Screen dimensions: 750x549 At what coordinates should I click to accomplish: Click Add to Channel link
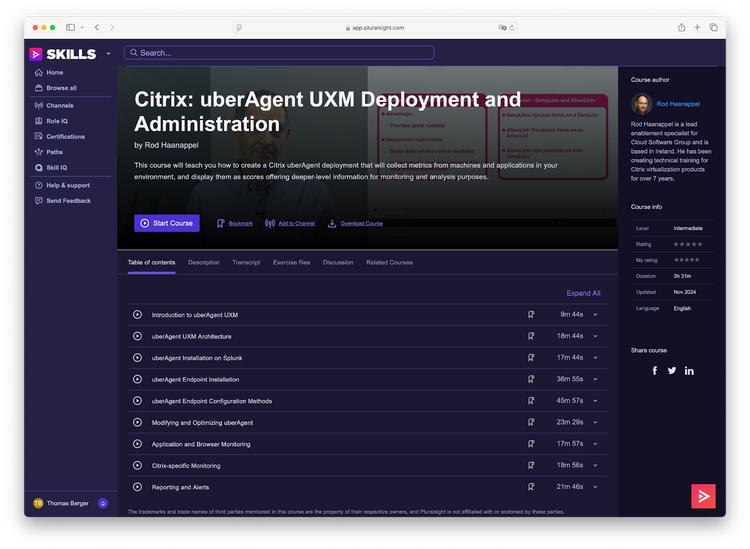(290, 223)
